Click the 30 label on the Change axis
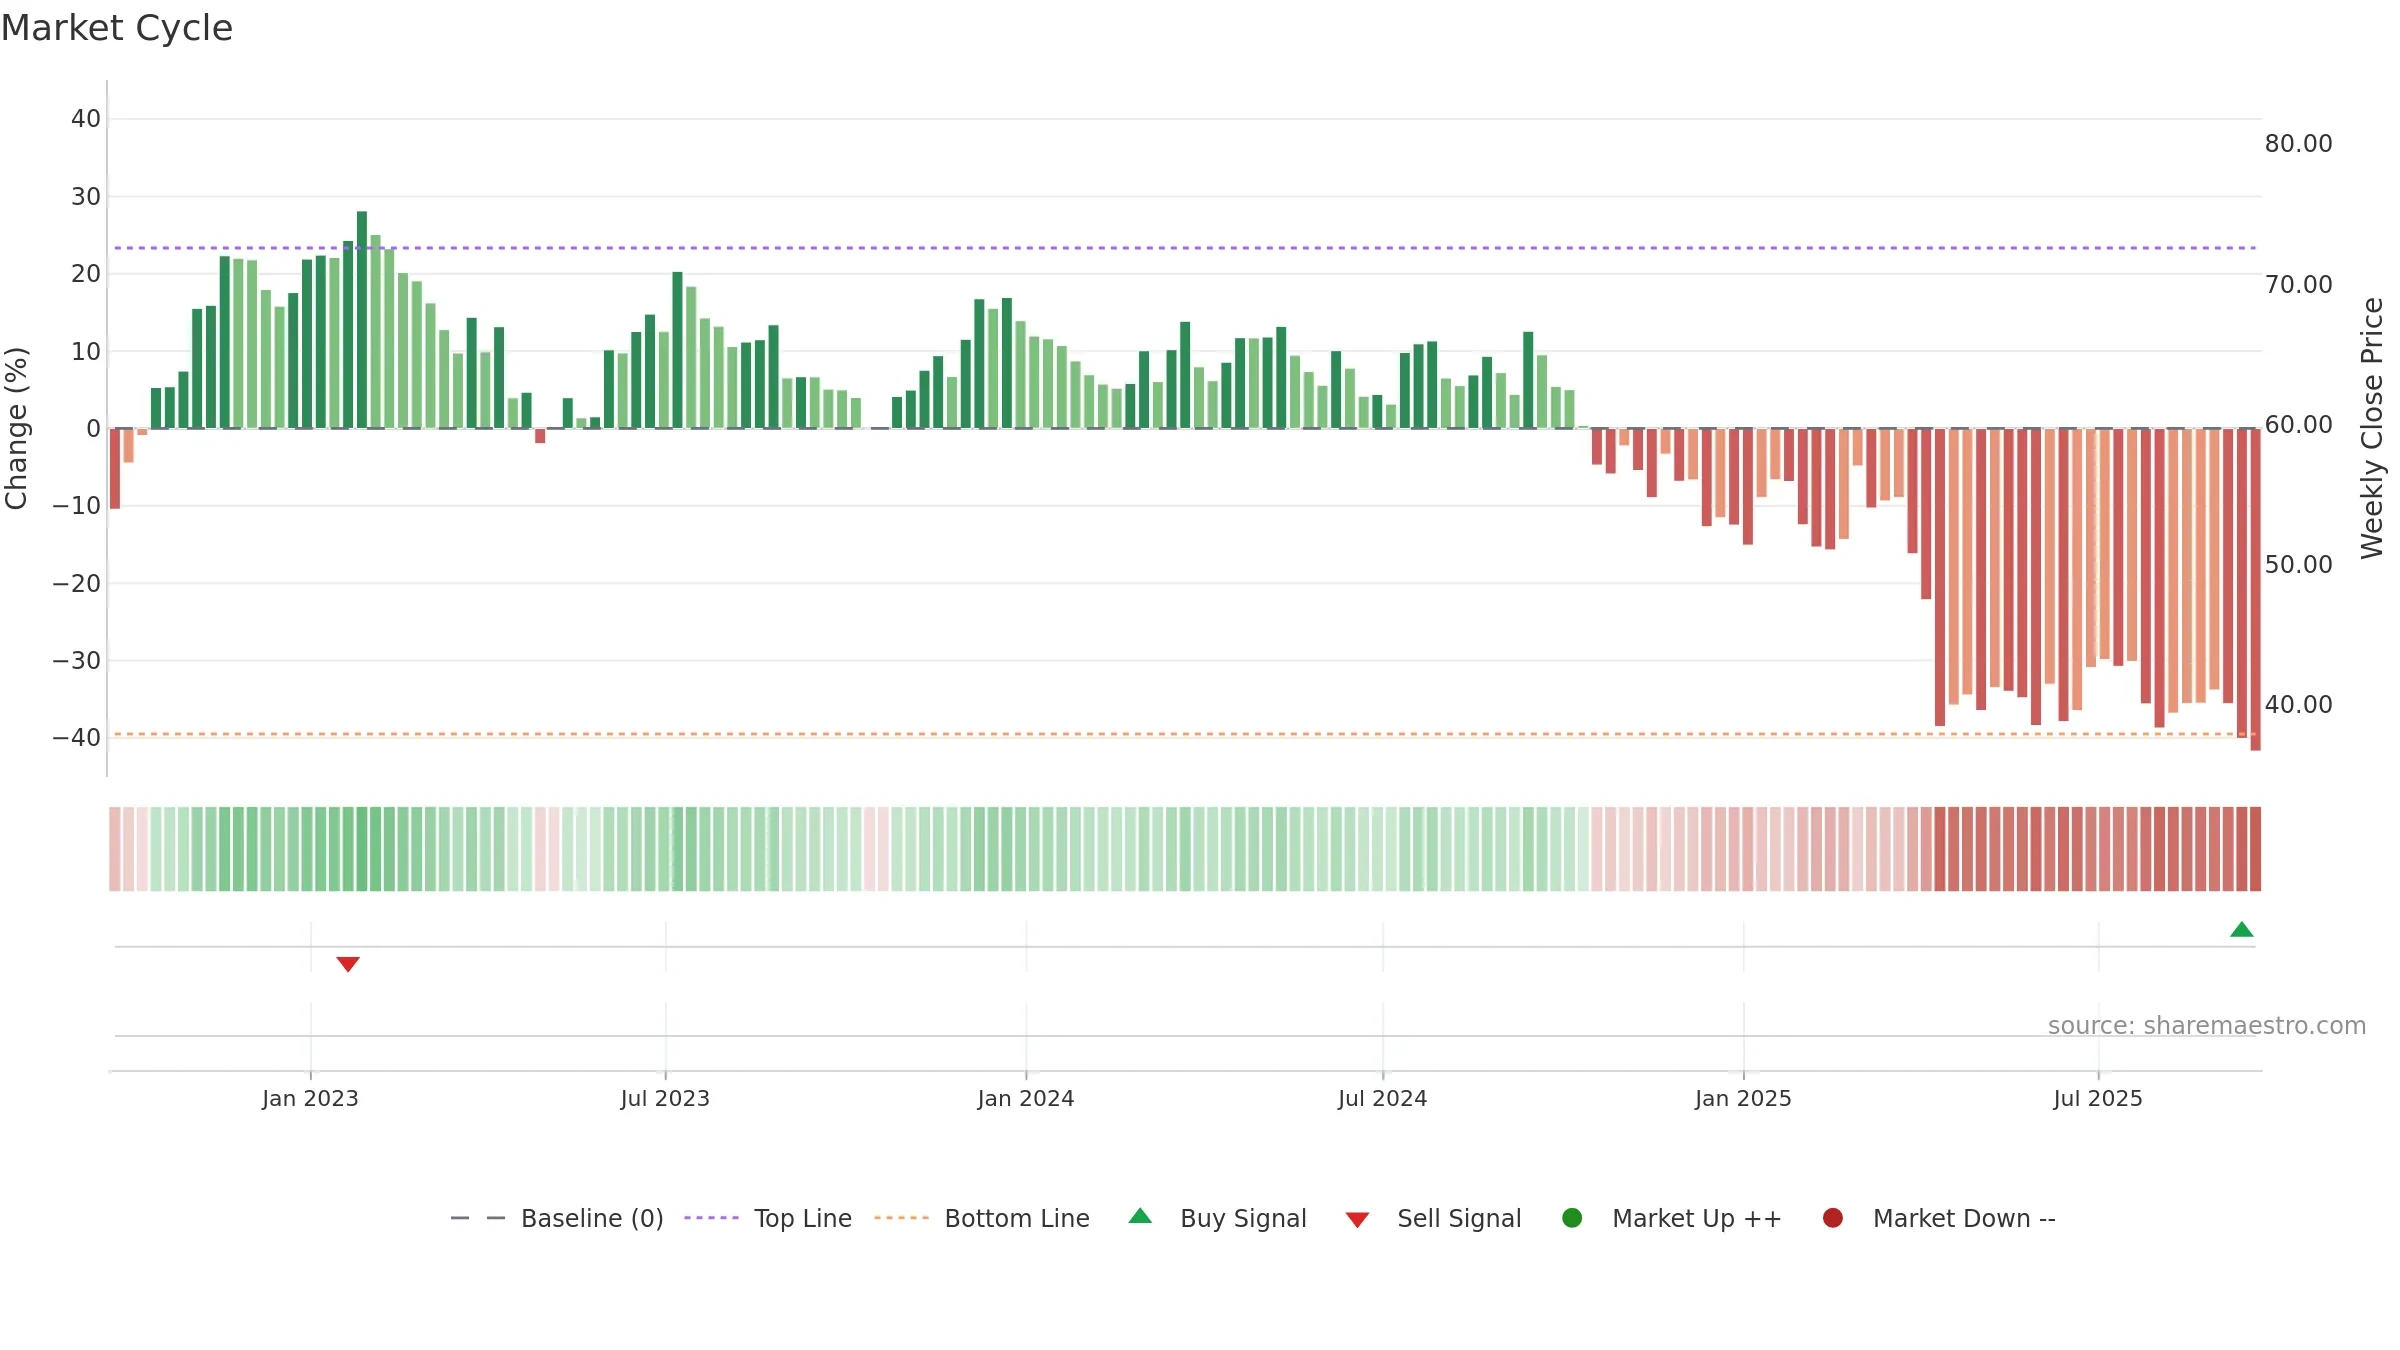 [x=86, y=197]
